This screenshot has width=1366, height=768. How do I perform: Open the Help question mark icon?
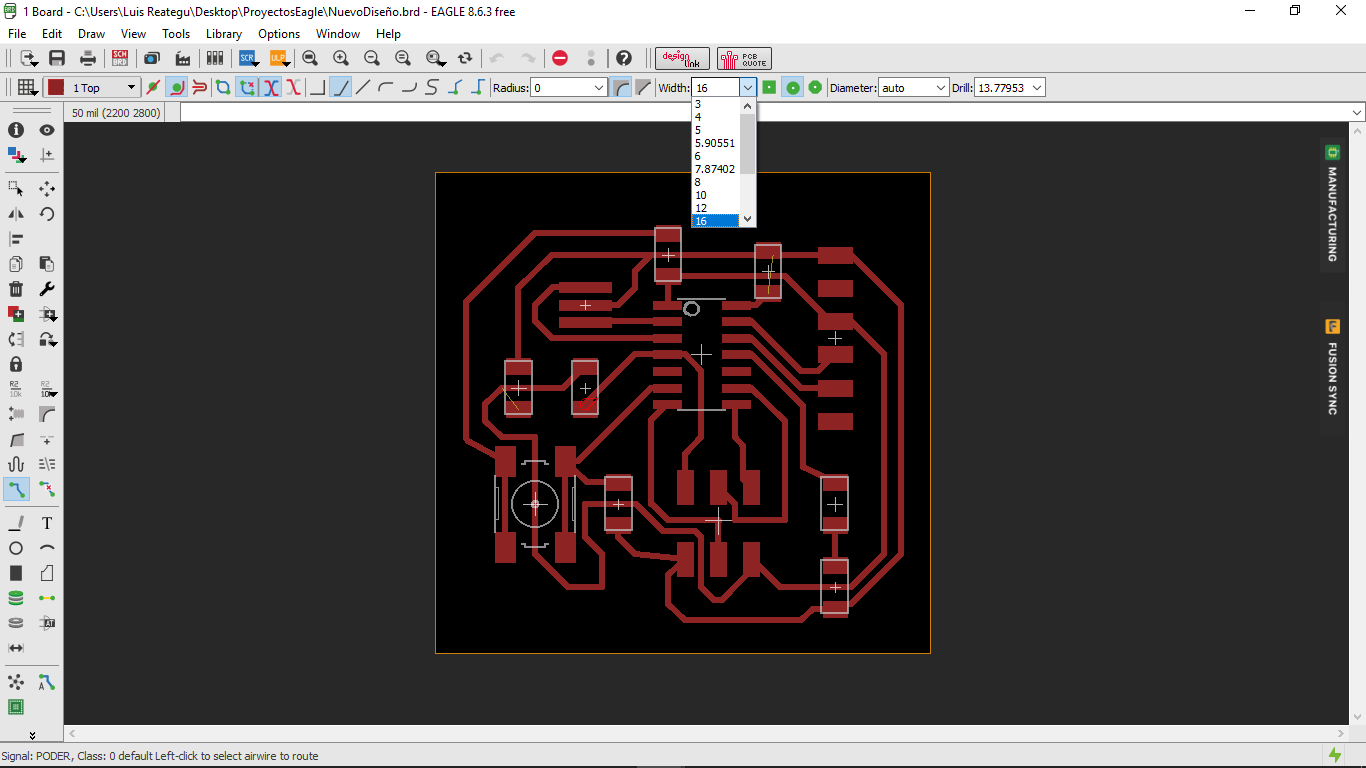[624, 58]
